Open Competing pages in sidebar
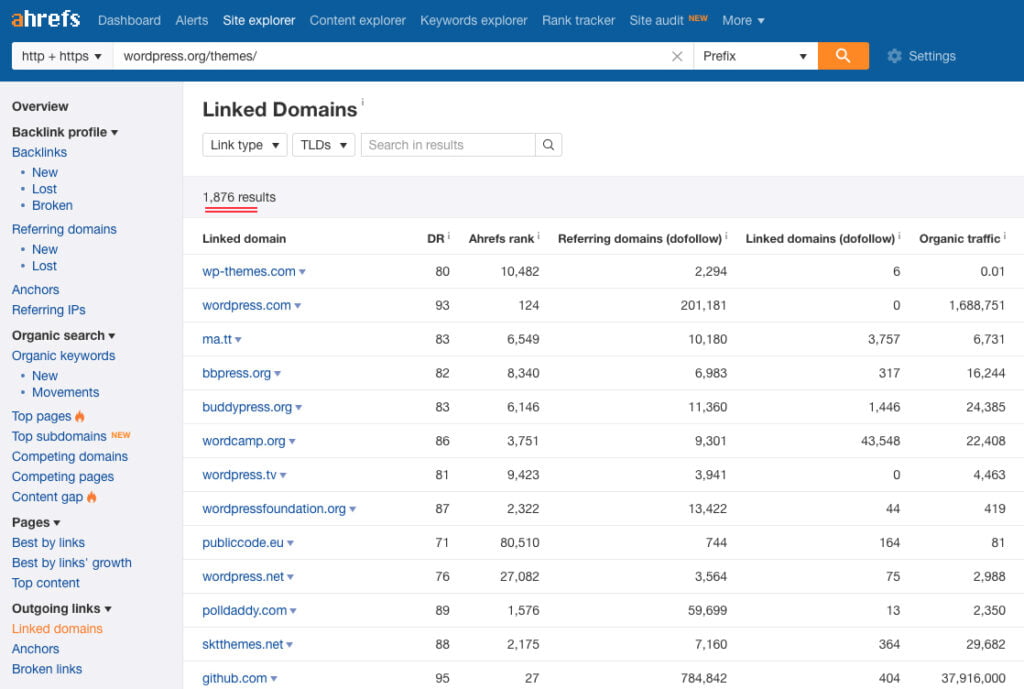 click(x=63, y=477)
